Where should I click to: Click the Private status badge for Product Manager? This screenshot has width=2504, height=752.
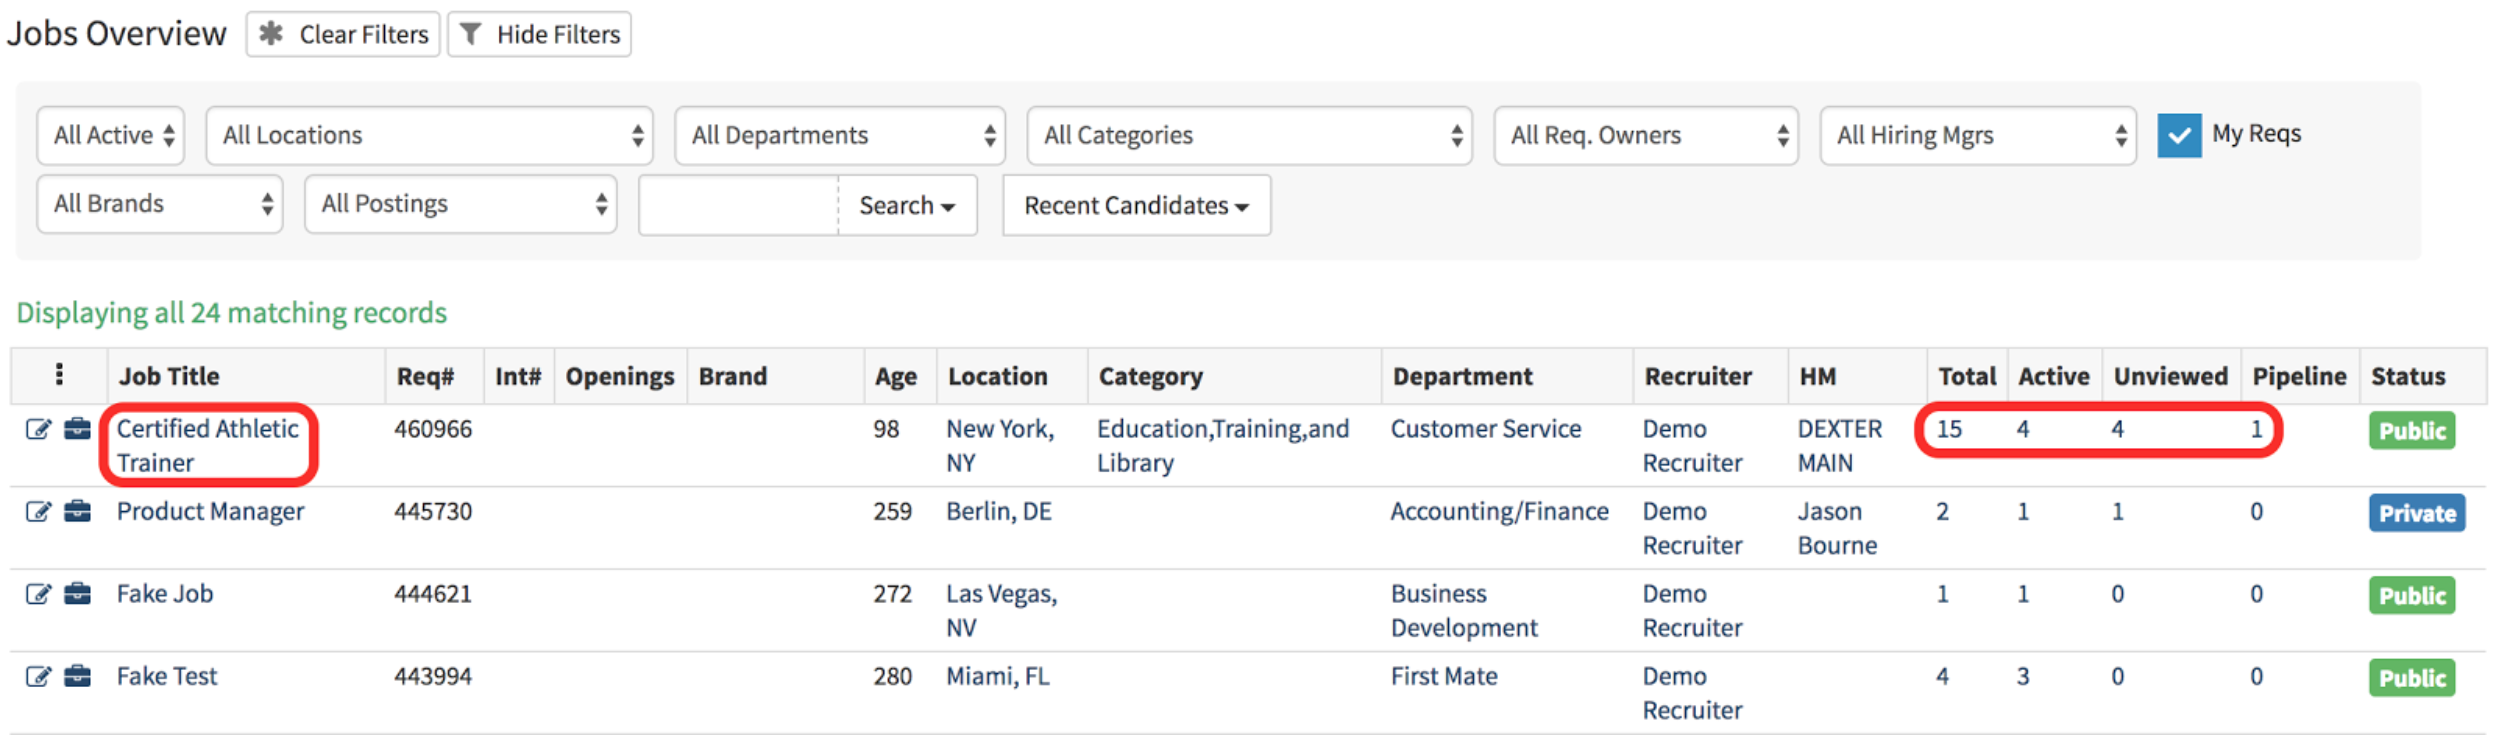click(x=2416, y=514)
